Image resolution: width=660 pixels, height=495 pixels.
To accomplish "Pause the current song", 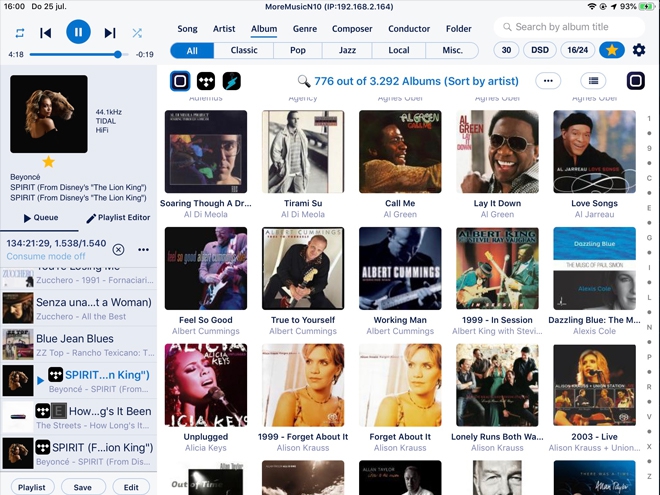I will (x=78, y=32).
